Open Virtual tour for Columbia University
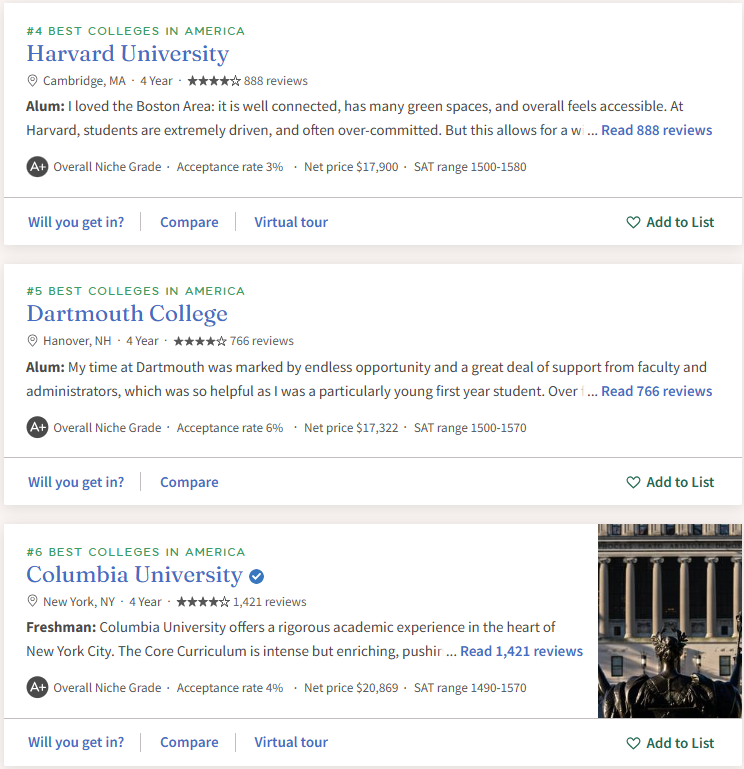The height and width of the screenshot is (769, 744). [291, 743]
